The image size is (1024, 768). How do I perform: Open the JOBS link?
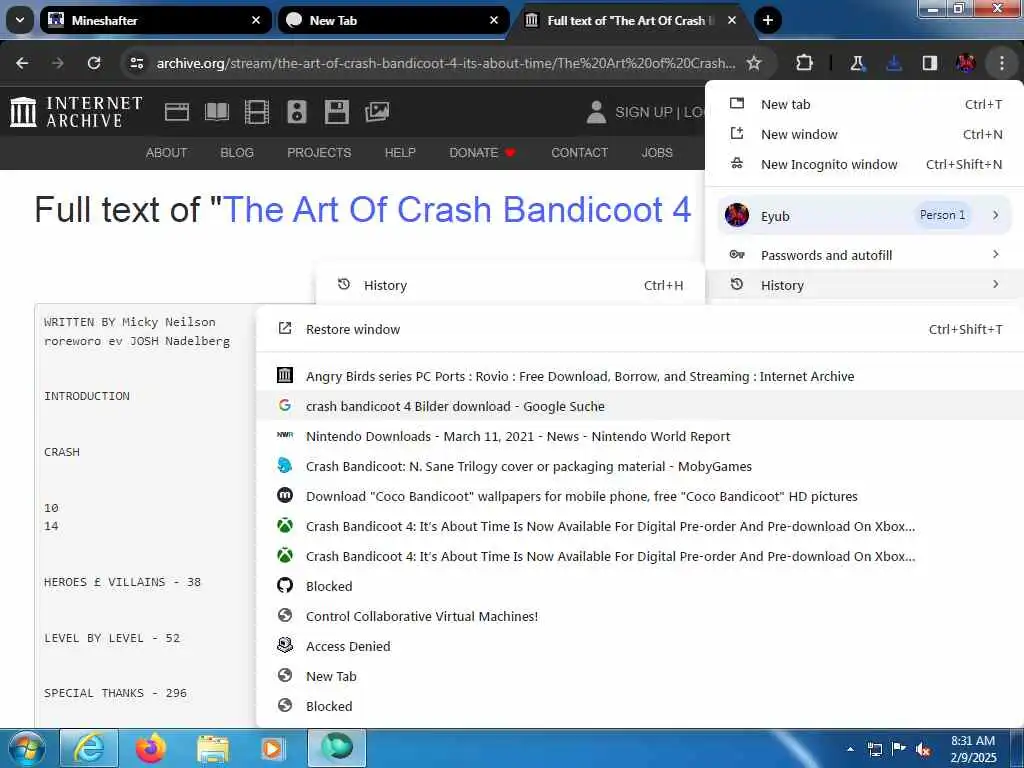(657, 153)
